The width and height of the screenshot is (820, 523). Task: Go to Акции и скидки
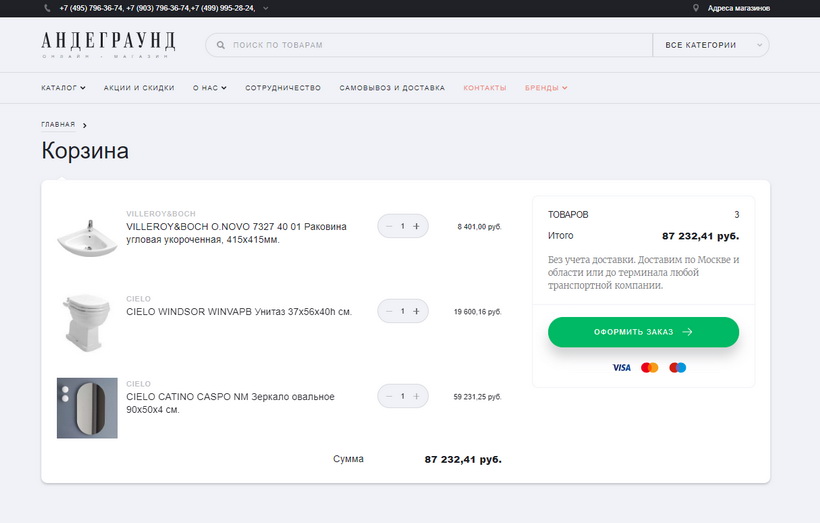[139, 88]
